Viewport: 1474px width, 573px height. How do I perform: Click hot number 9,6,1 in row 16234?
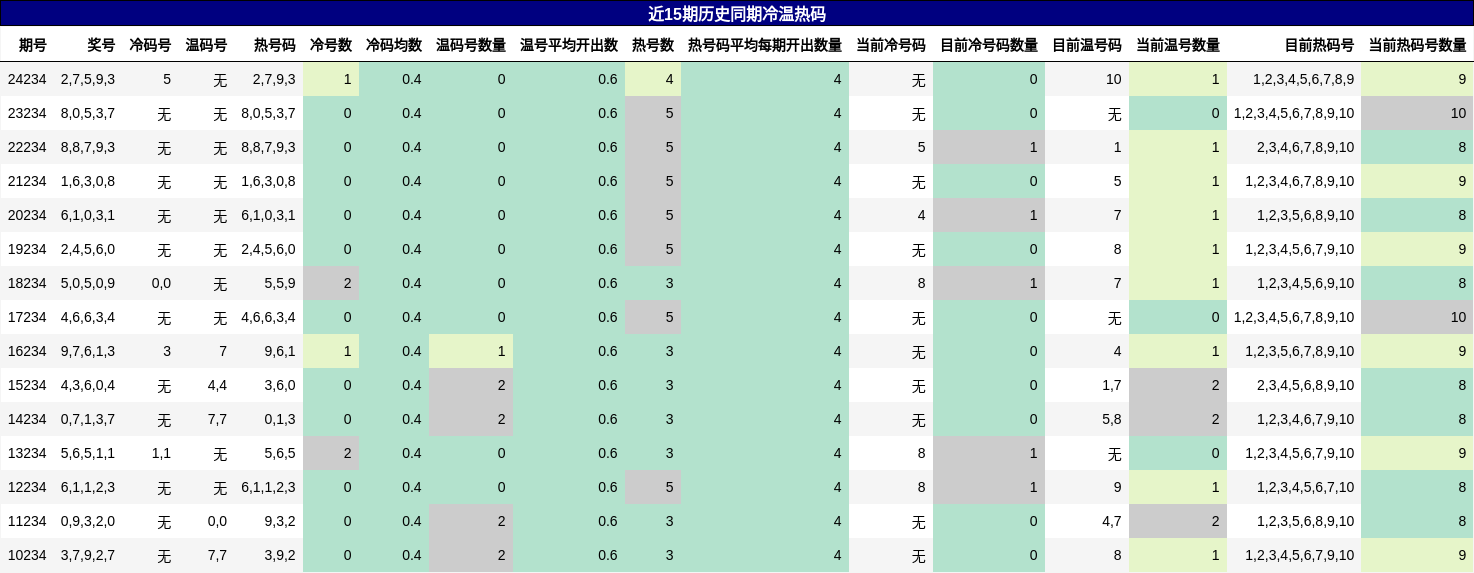point(280,351)
